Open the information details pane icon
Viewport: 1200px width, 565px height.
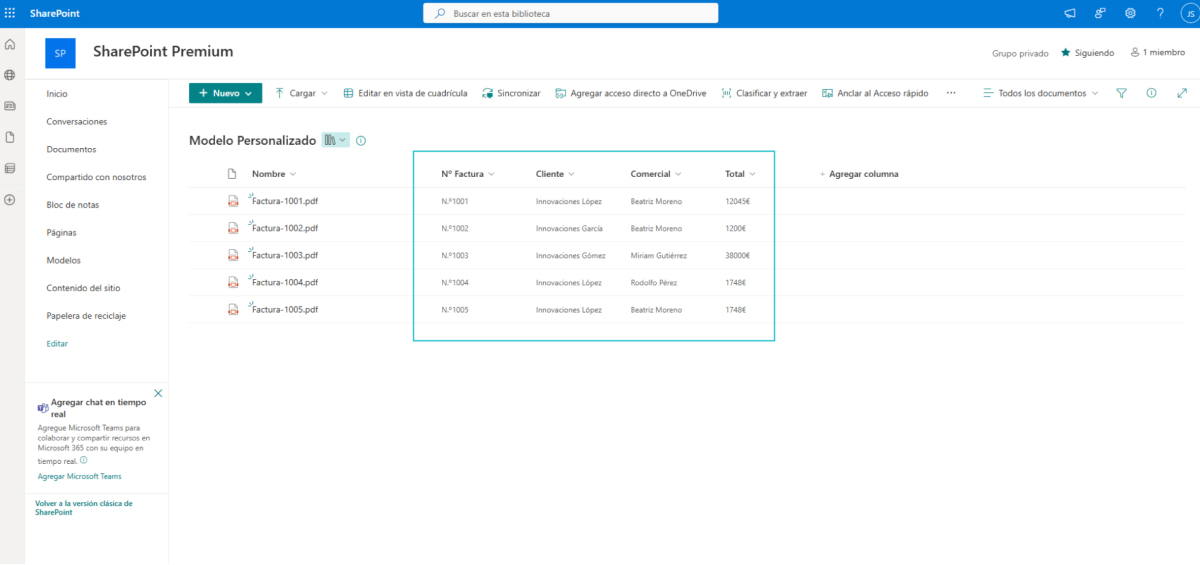click(1151, 93)
